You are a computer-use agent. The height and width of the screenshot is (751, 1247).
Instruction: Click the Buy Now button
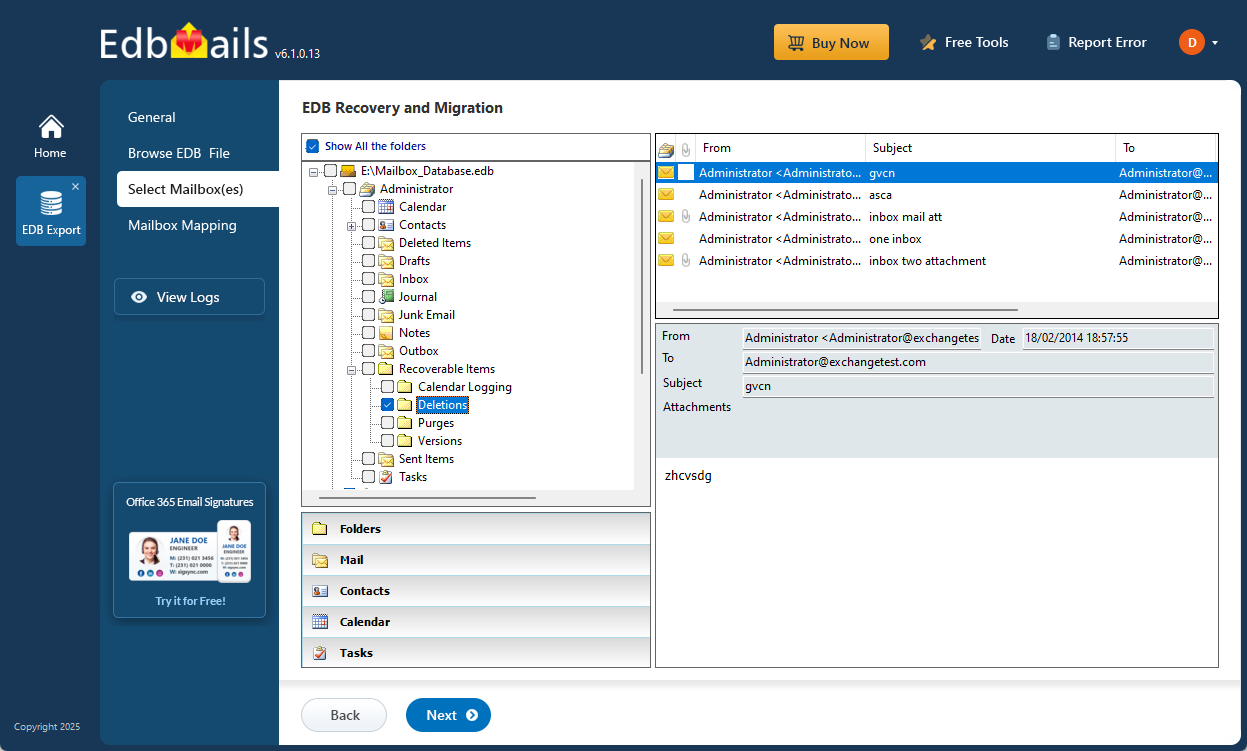click(x=831, y=43)
